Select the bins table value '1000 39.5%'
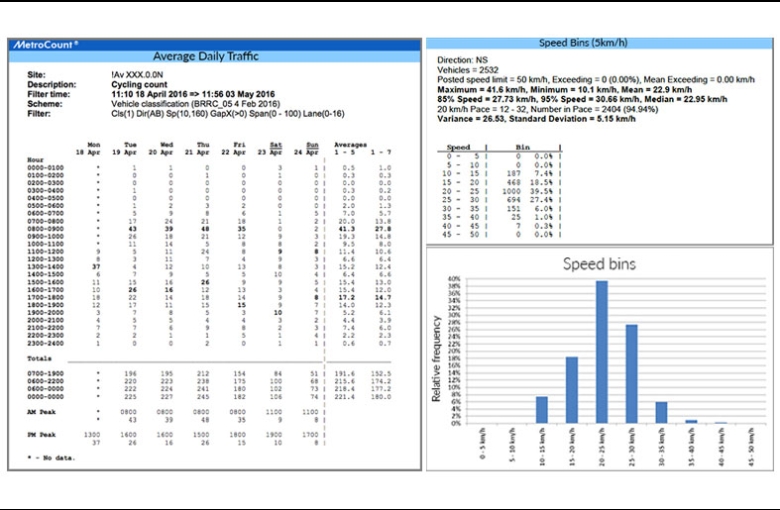 click(527, 191)
